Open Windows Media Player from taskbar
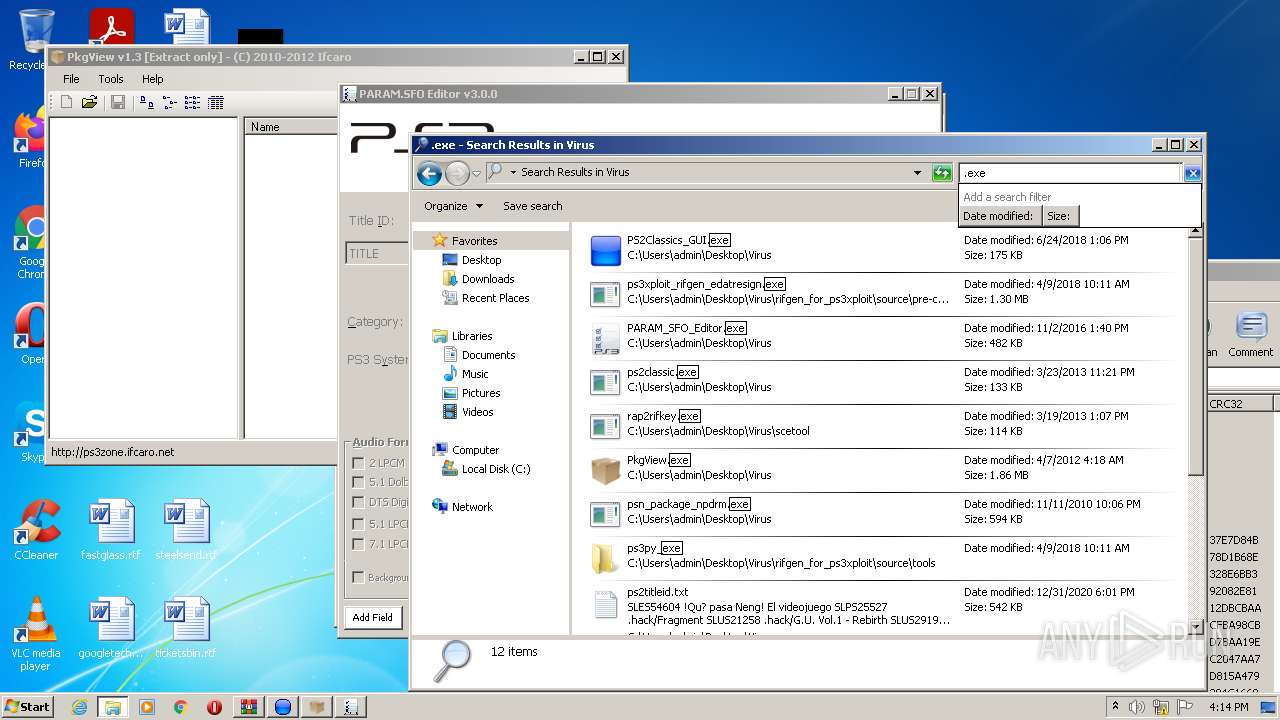1280x720 pixels. tap(147, 707)
